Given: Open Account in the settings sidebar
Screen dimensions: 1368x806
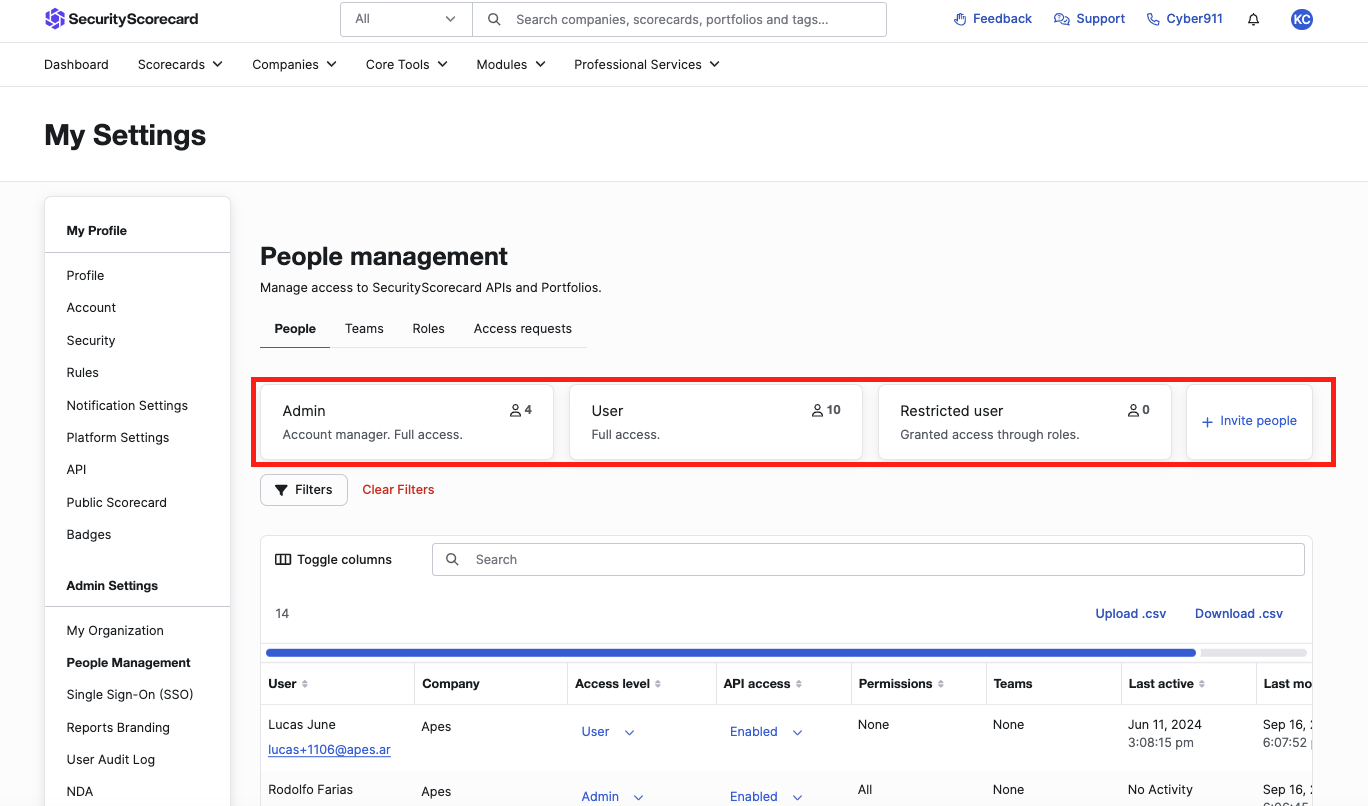Looking at the screenshot, I should click(x=91, y=308).
